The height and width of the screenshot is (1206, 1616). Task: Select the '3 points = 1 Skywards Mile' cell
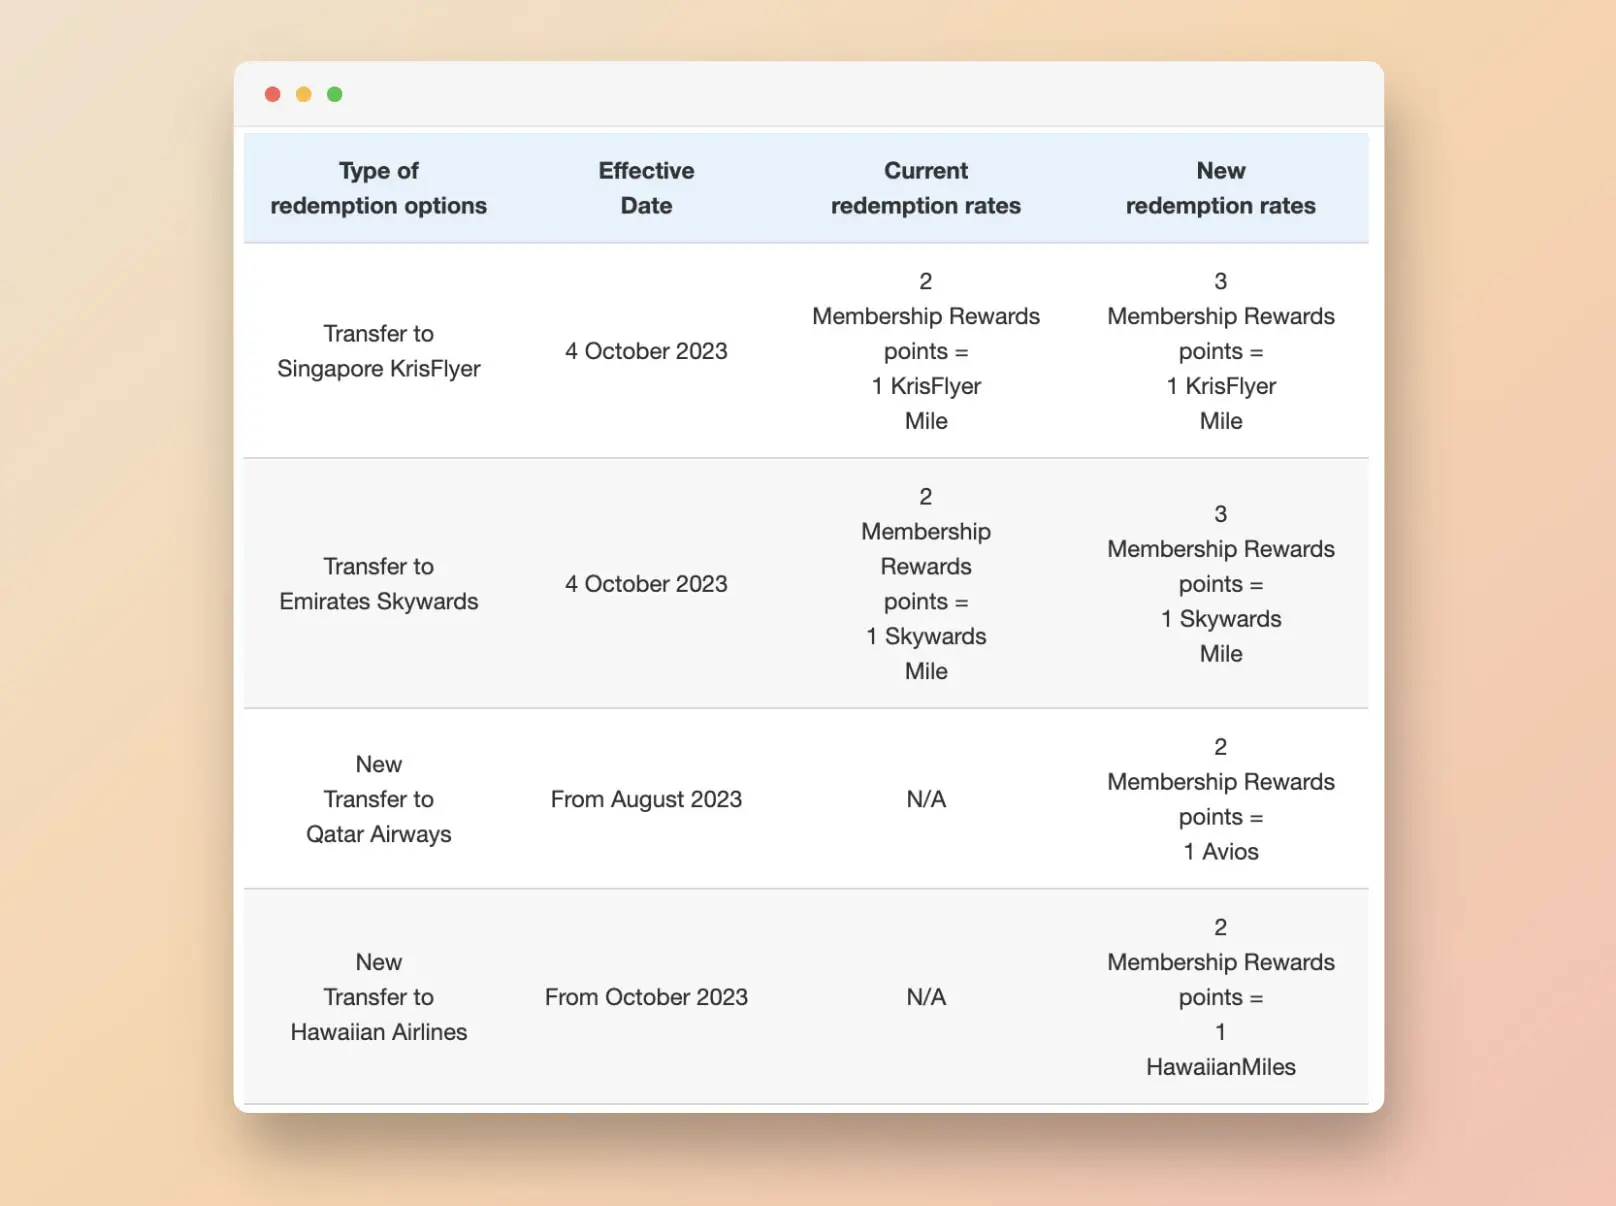click(1221, 584)
